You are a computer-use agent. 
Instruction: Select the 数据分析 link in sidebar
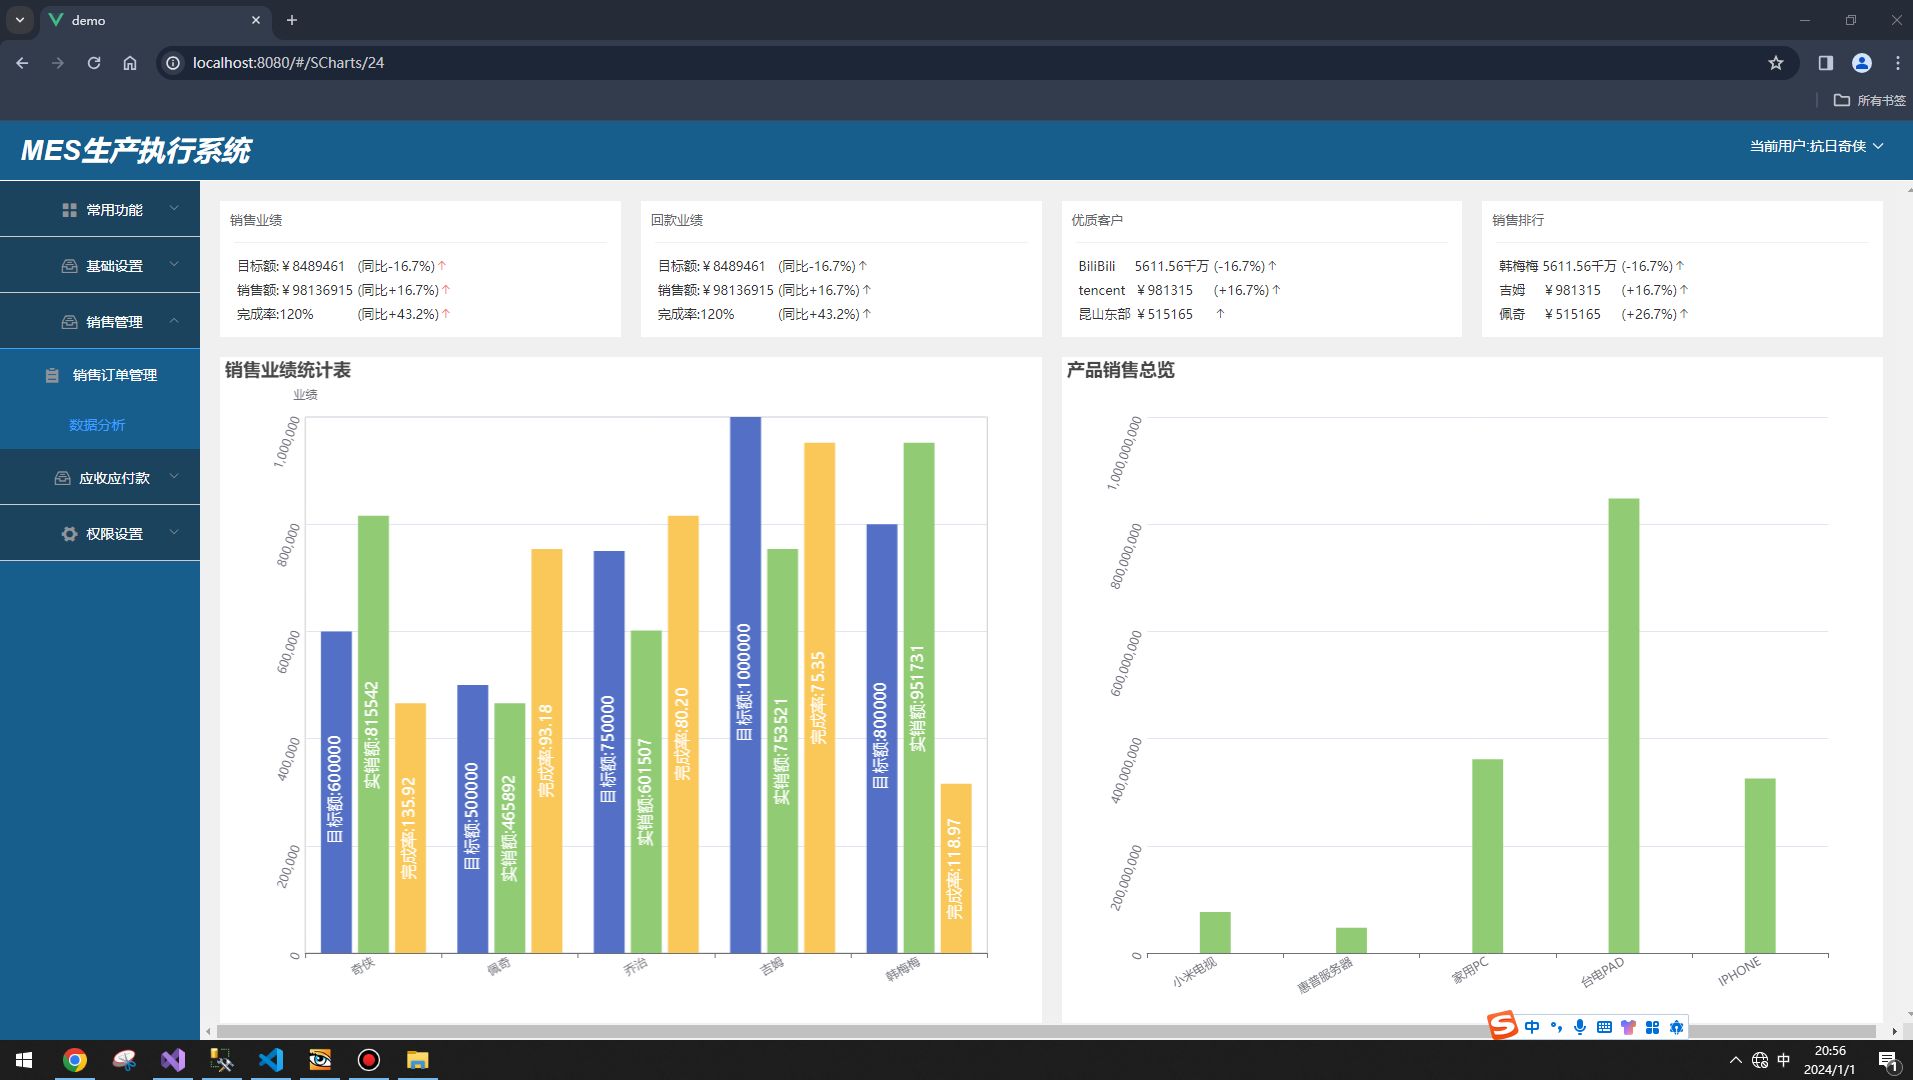pyautogui.click(x=97, y=425)
